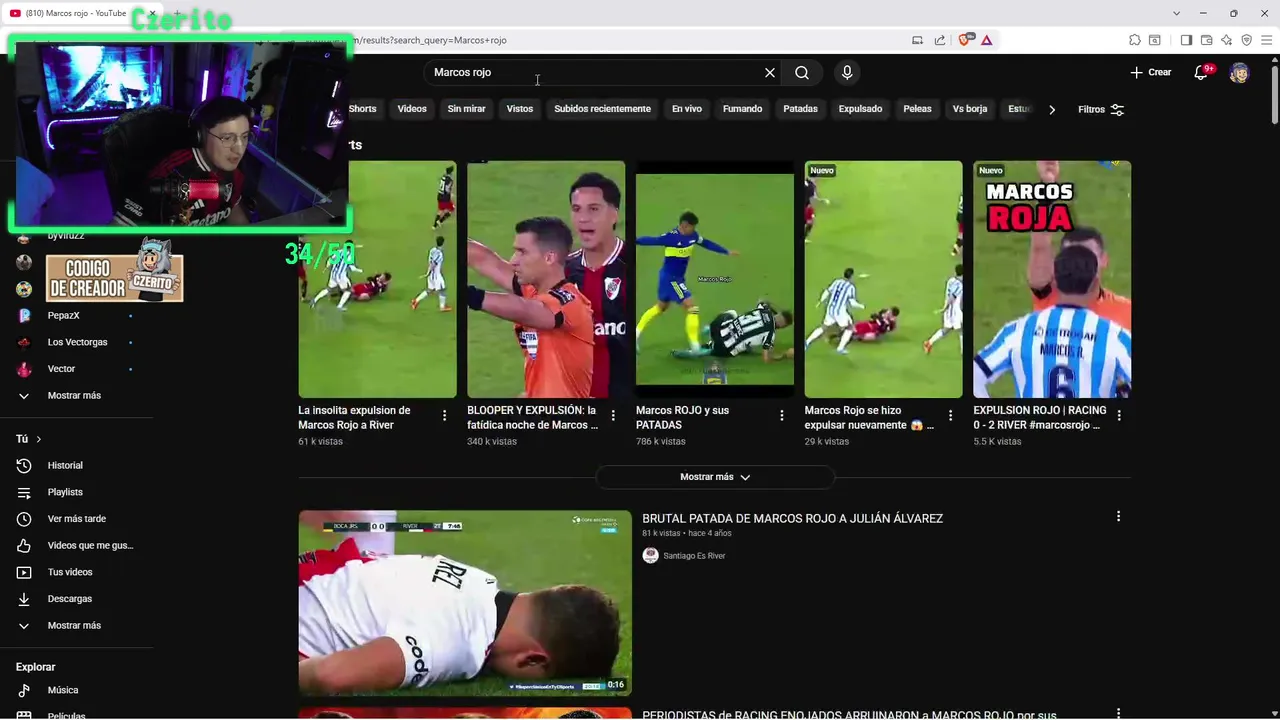Open 'BRUTAL PATADA DE MARCOS ROJO A JULIÁN ÁLVAREZ' title

792,518
